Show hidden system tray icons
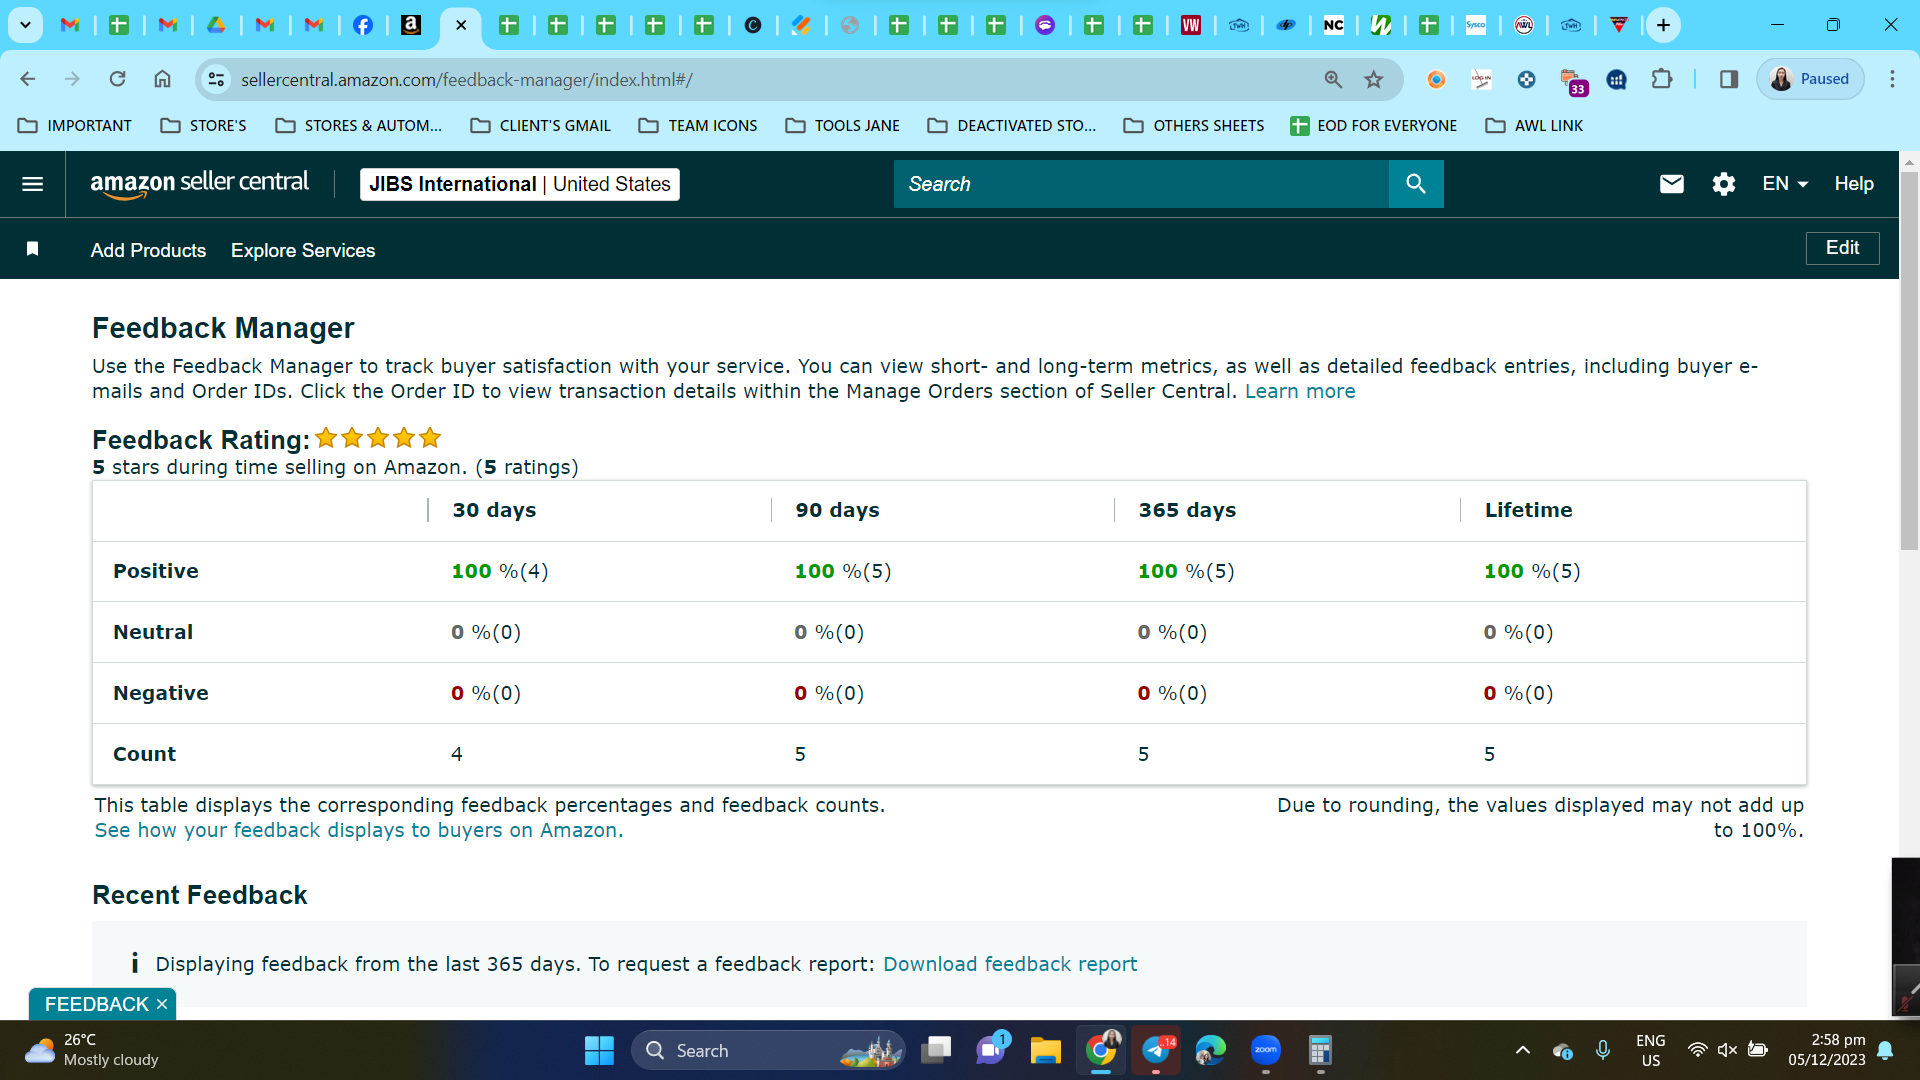 pos(1522,1050)
